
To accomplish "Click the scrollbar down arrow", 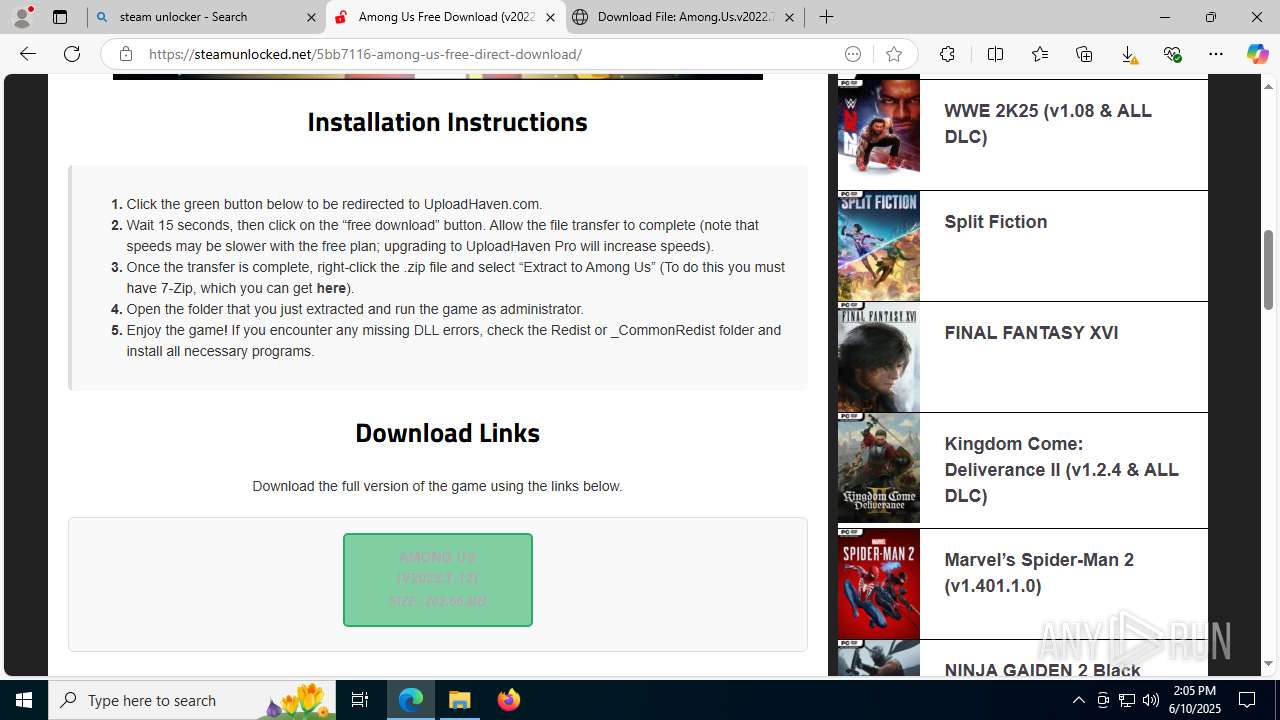I will coord(1269,663).
